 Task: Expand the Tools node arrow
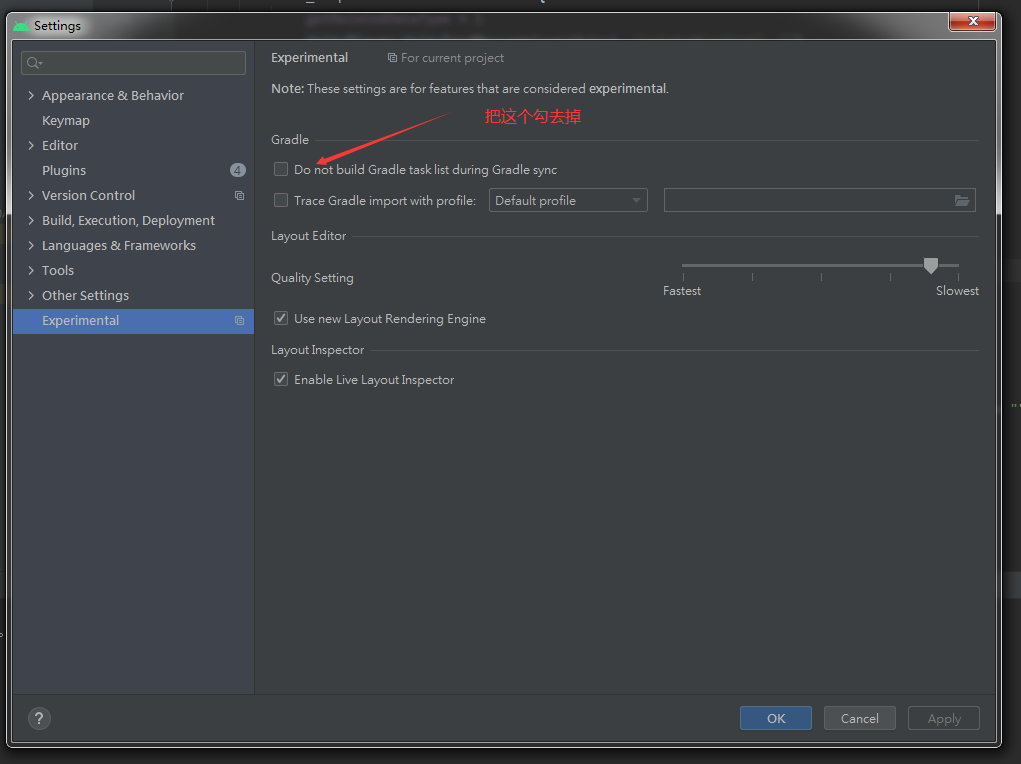coord(31,270)
